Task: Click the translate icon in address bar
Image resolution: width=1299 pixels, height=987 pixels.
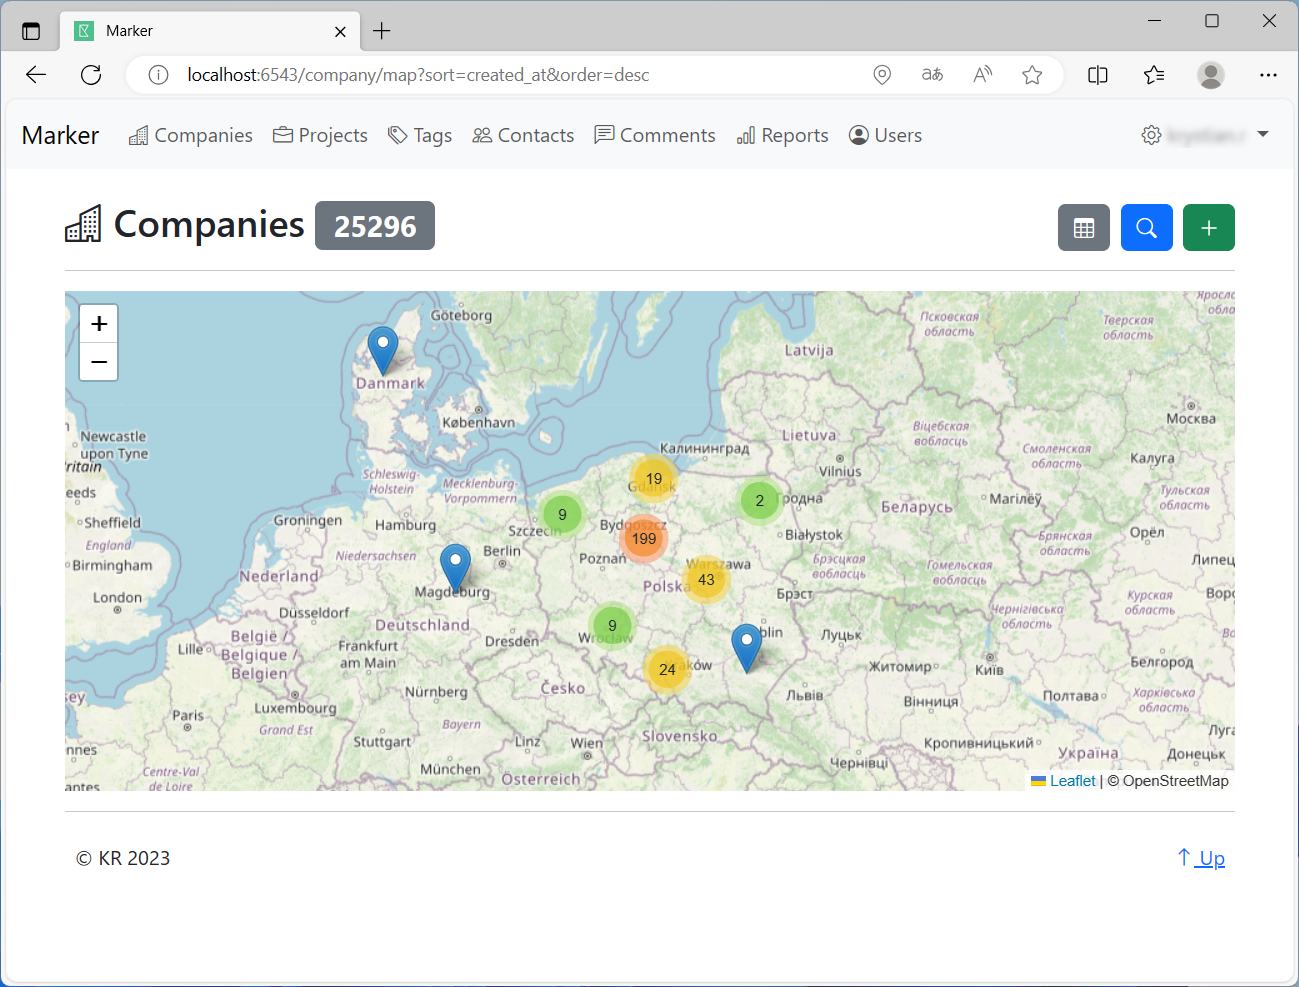Action: click(932, 75)
